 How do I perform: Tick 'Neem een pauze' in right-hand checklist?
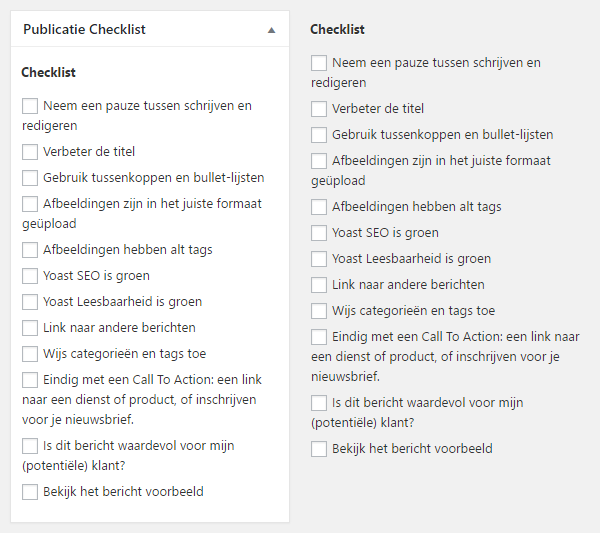click(319, 63)
